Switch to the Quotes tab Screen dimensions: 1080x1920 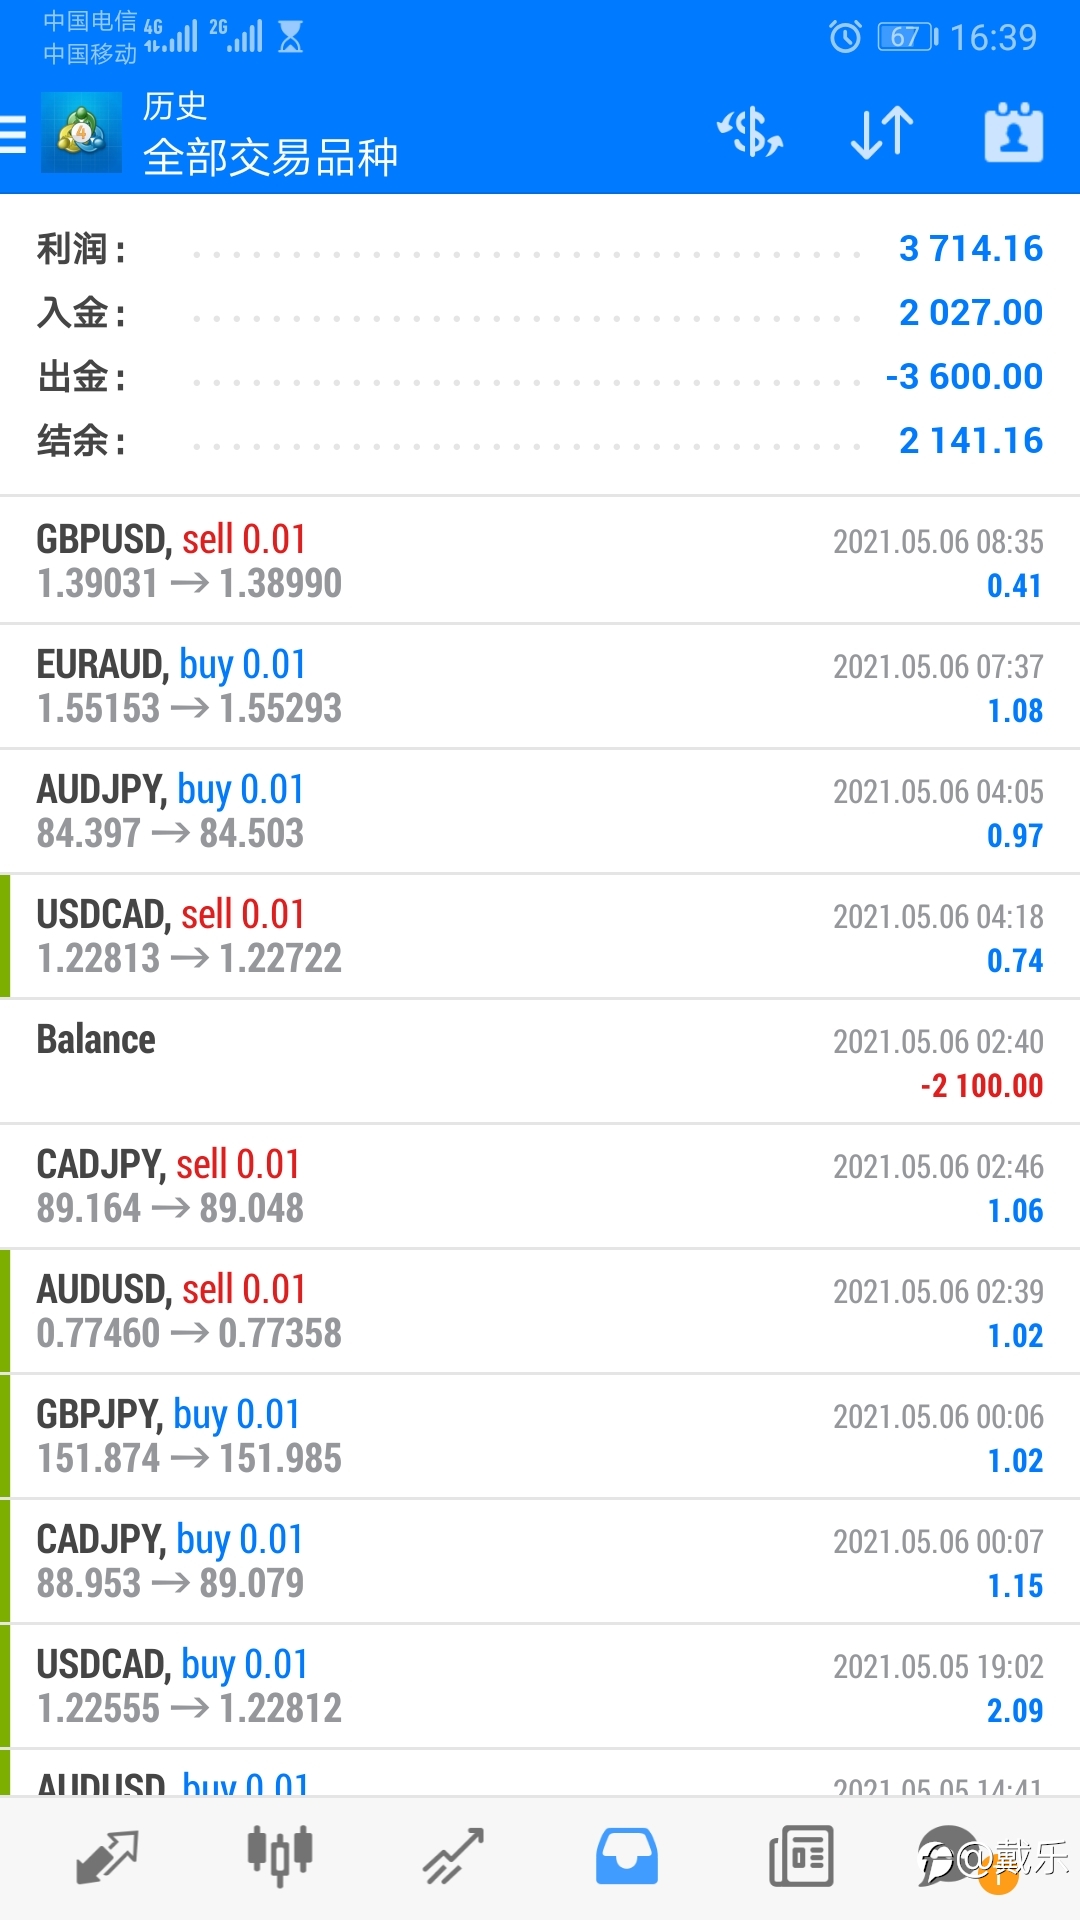click(x=107, y=1857)
